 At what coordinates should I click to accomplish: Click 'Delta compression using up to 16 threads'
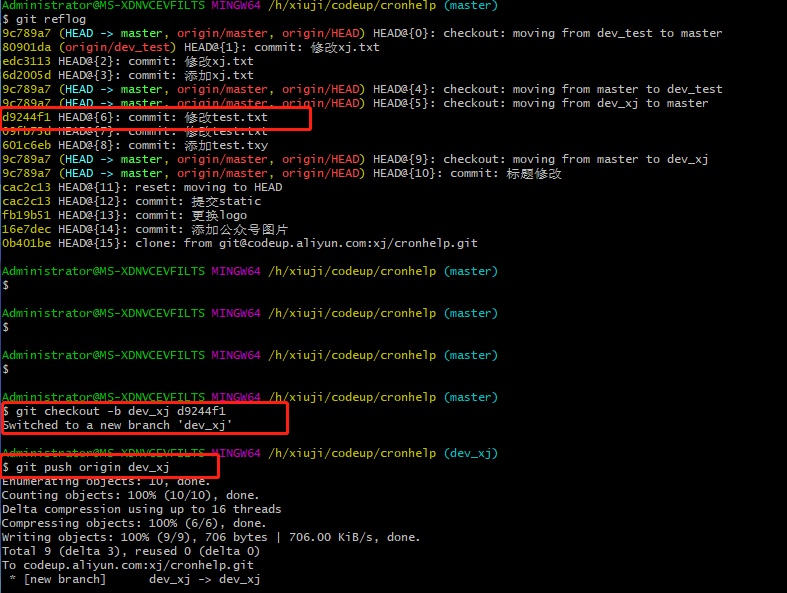(x=142, y=510)
